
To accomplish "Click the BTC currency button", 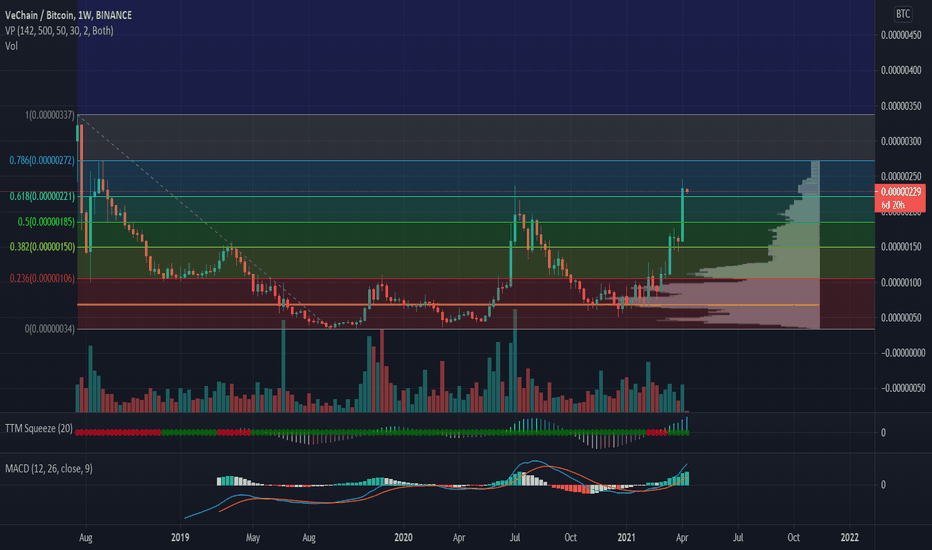I will [902, 14].
